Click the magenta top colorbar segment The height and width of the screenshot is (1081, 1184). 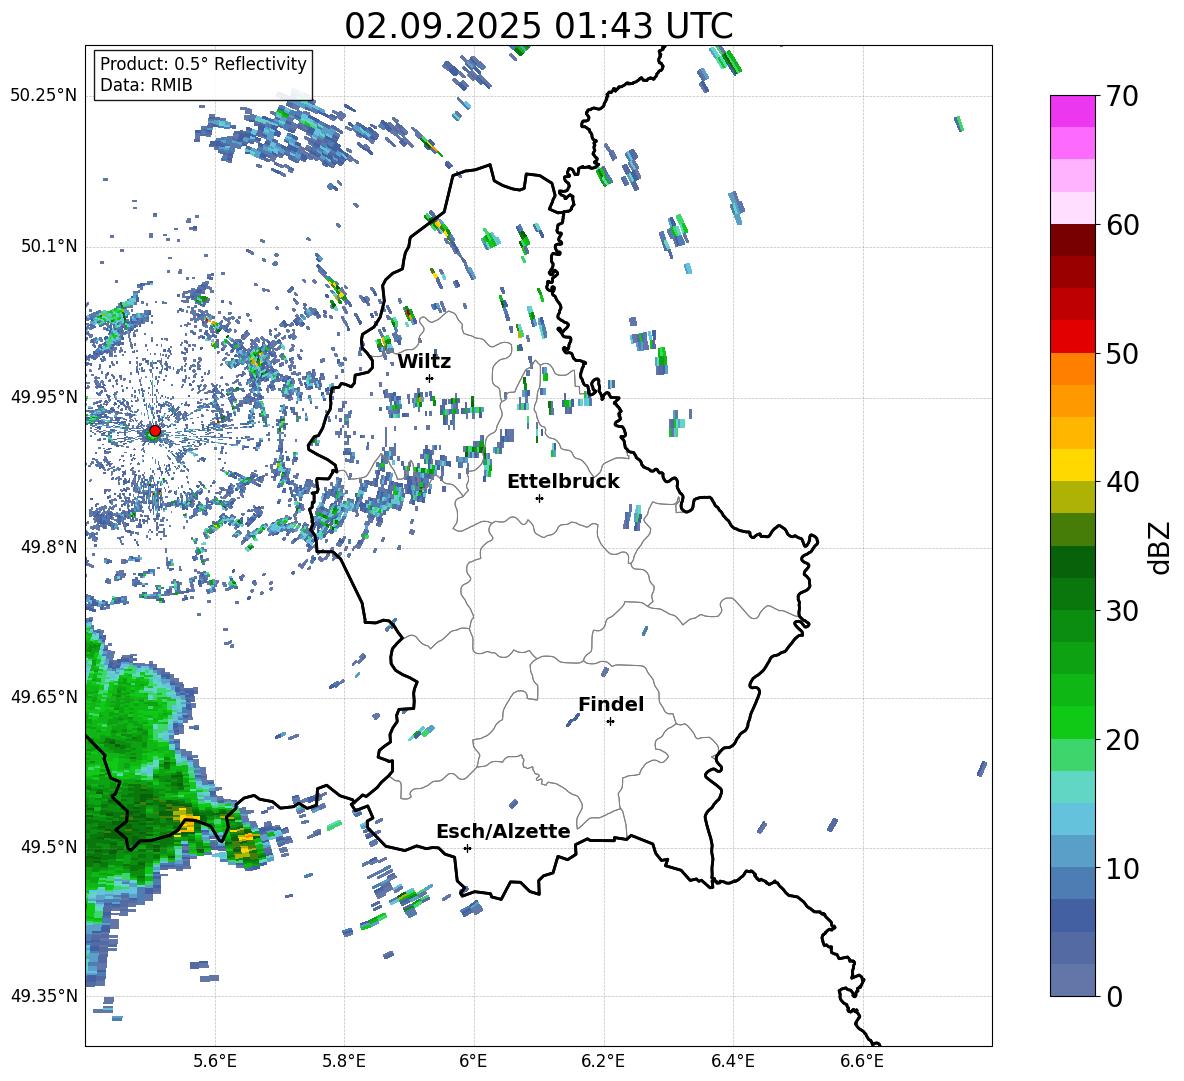click(x=1072, y=111)
